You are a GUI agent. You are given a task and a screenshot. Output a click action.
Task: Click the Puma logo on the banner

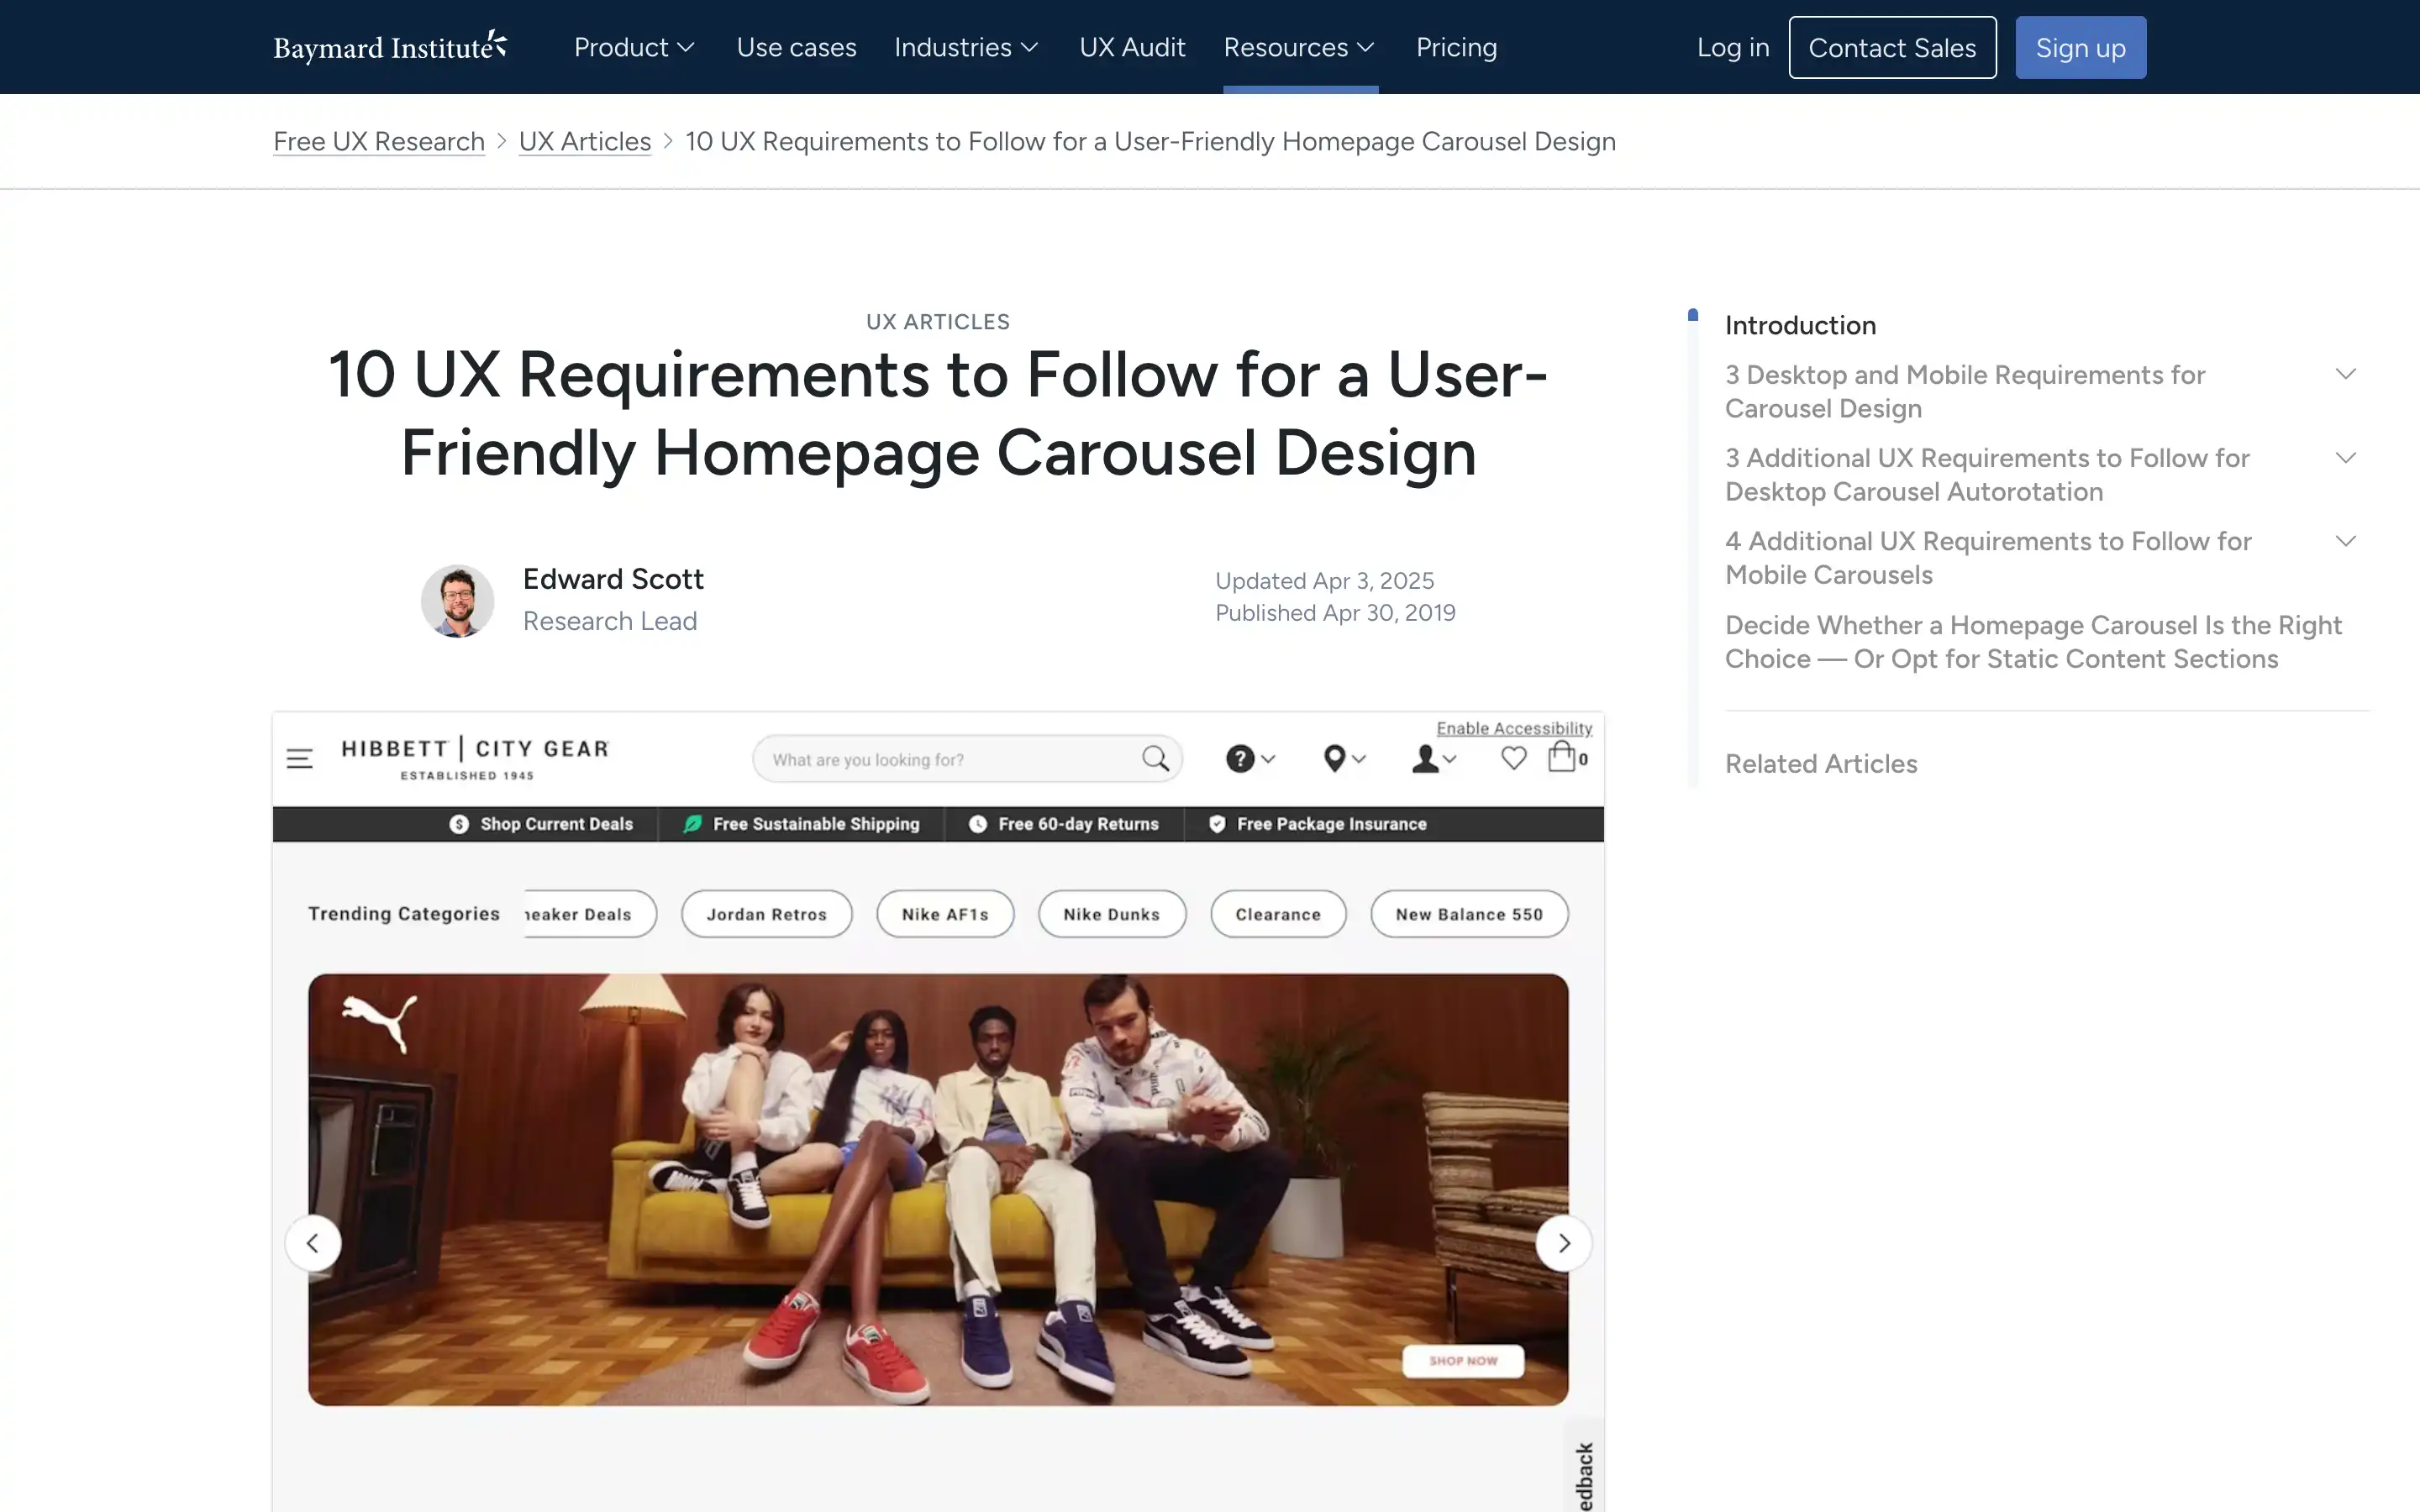(x=380, y=1022)
